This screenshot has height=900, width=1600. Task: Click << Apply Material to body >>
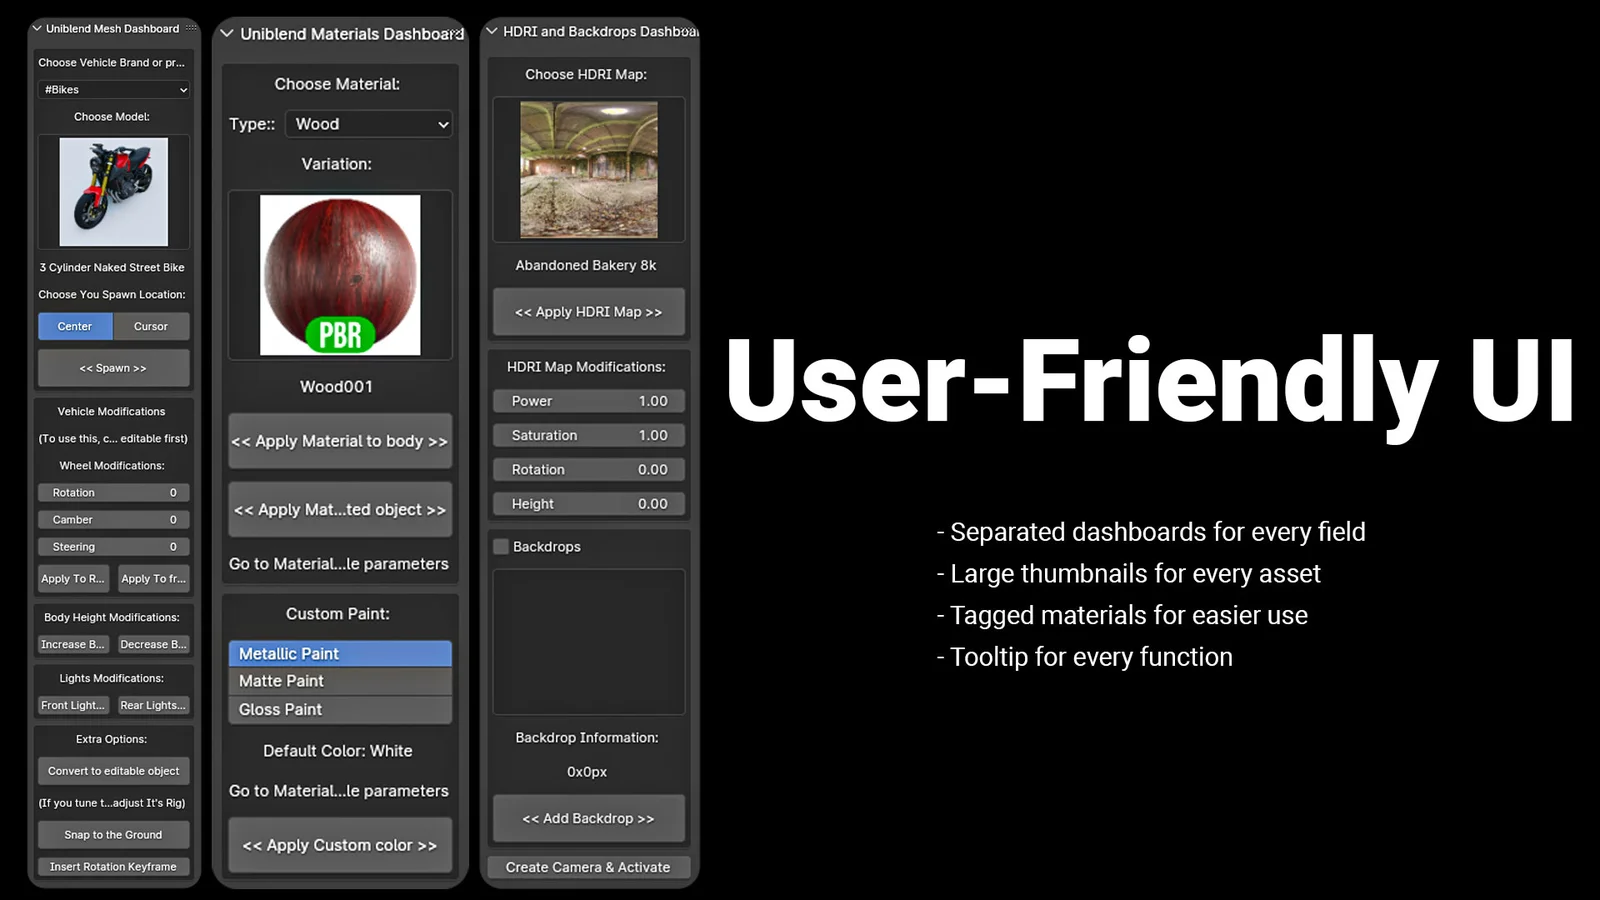339,441
